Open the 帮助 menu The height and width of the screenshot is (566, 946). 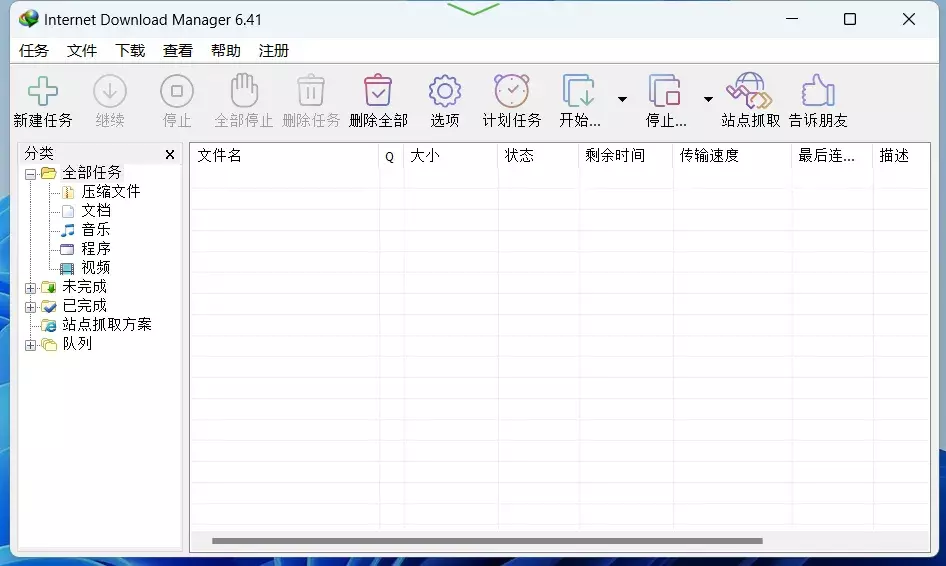[x=226, y=51]
